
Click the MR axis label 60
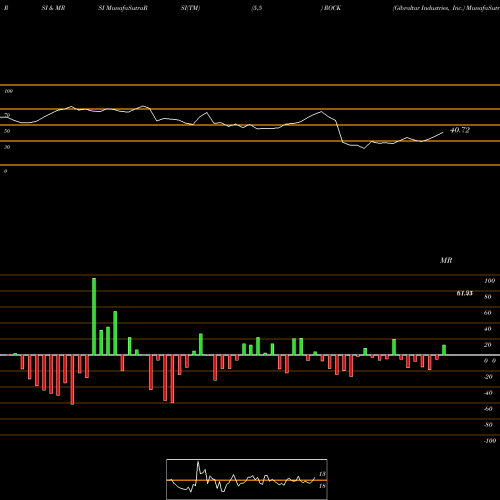(x=488, y=313)
